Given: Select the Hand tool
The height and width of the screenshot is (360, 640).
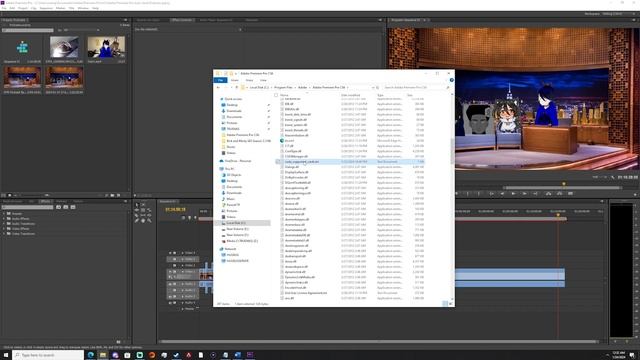Looking at the screenshot, I should click(143, 220).
